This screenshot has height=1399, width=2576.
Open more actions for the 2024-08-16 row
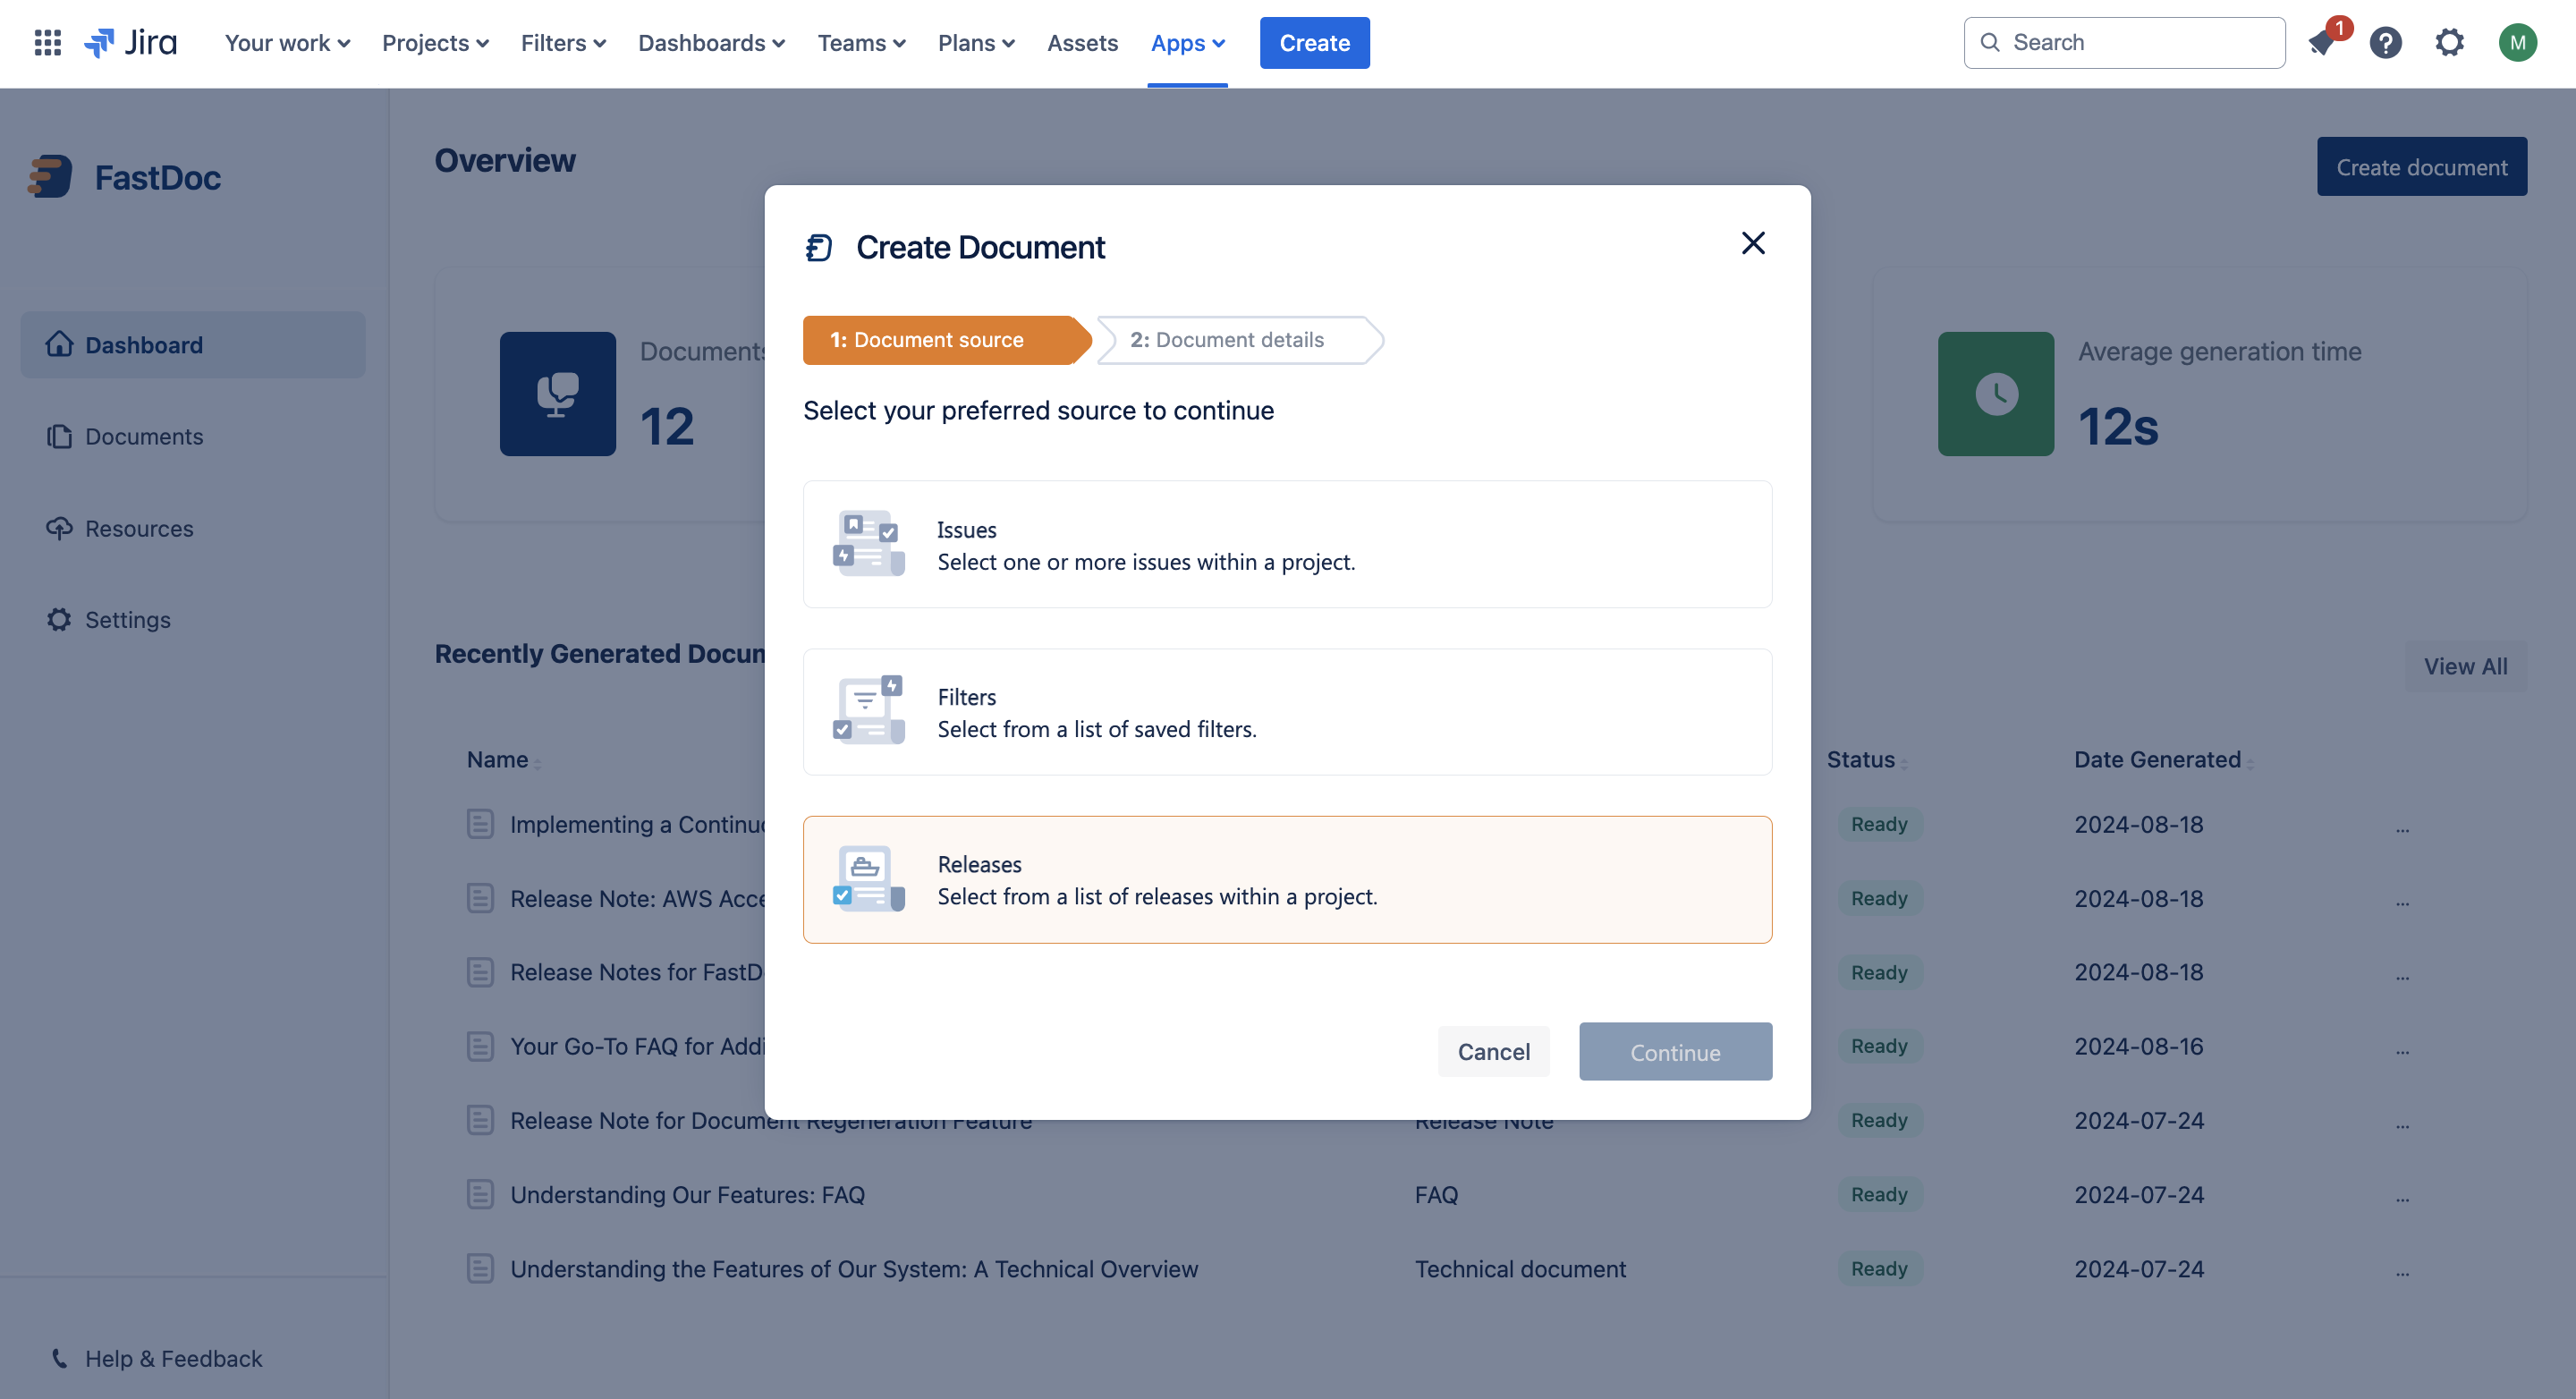pyautogui.click(x=2402, y=1049)
